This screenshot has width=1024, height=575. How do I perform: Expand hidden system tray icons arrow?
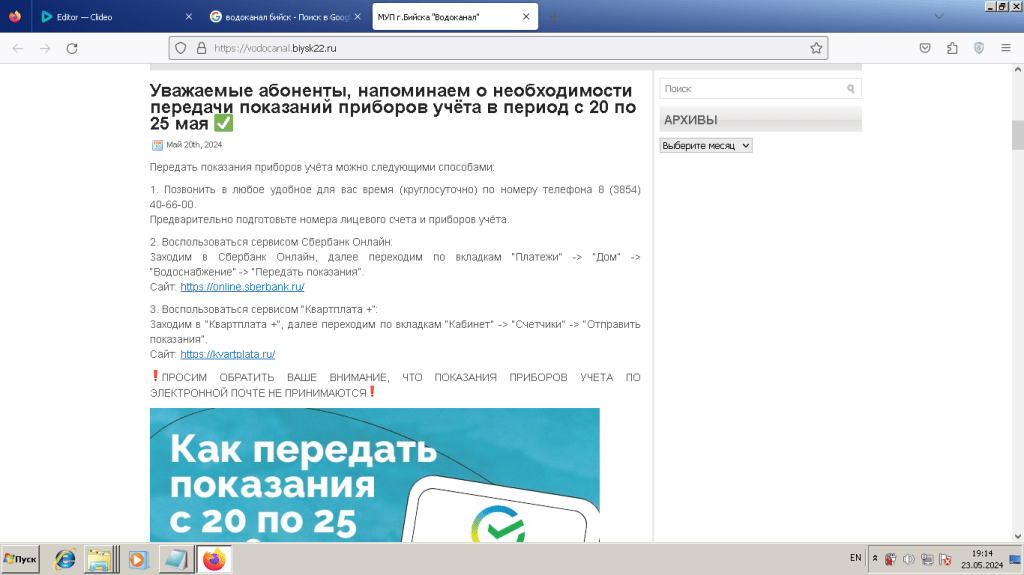tap(876, 559)
